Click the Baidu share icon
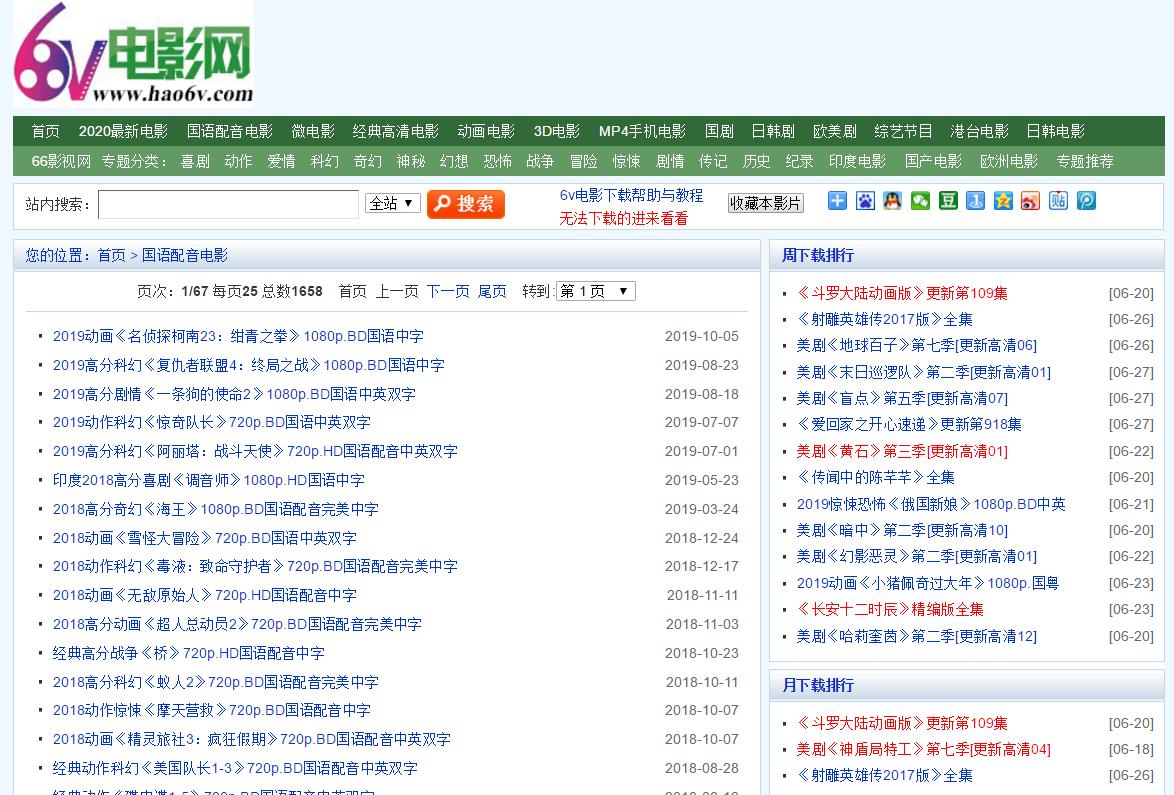The image size is (1174, 795). (x=864, y=200)
